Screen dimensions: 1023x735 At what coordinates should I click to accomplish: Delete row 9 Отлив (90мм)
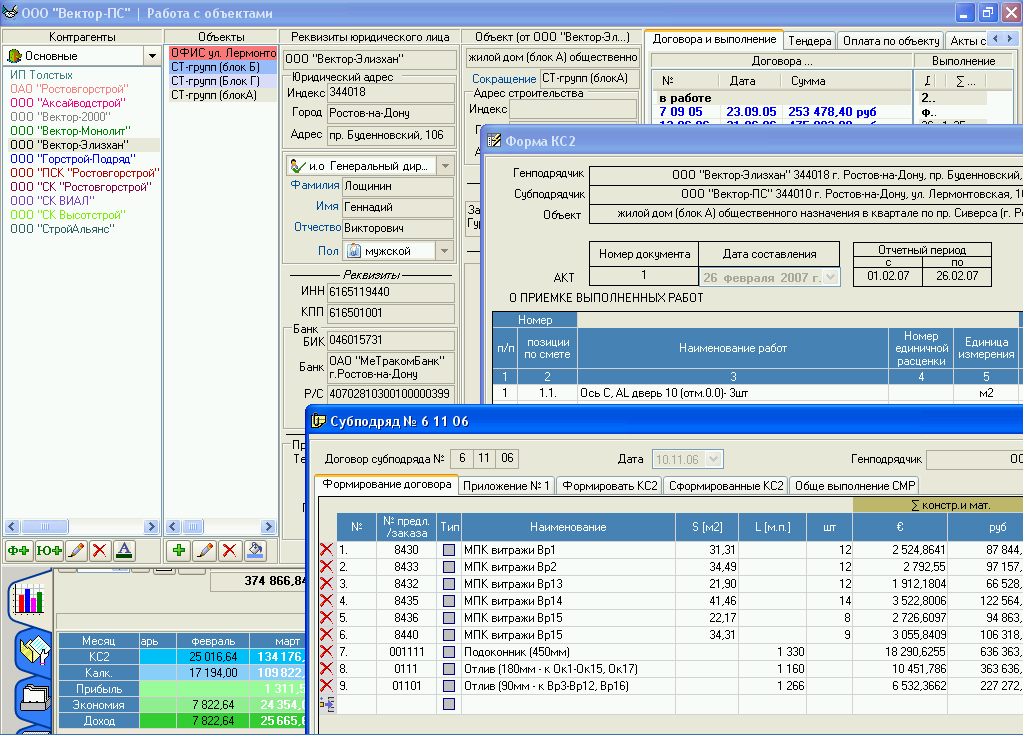tap(326, 685)
